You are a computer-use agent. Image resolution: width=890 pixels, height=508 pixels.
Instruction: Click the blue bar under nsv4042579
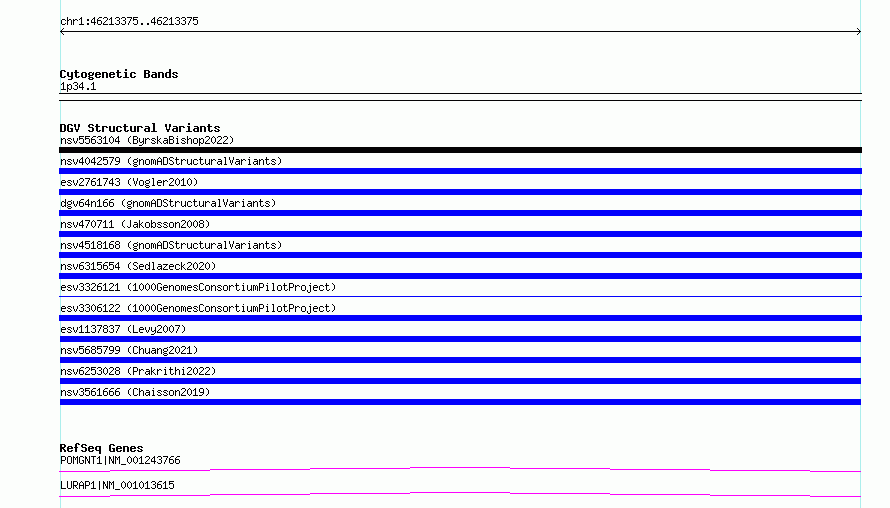tap(460, 171)
